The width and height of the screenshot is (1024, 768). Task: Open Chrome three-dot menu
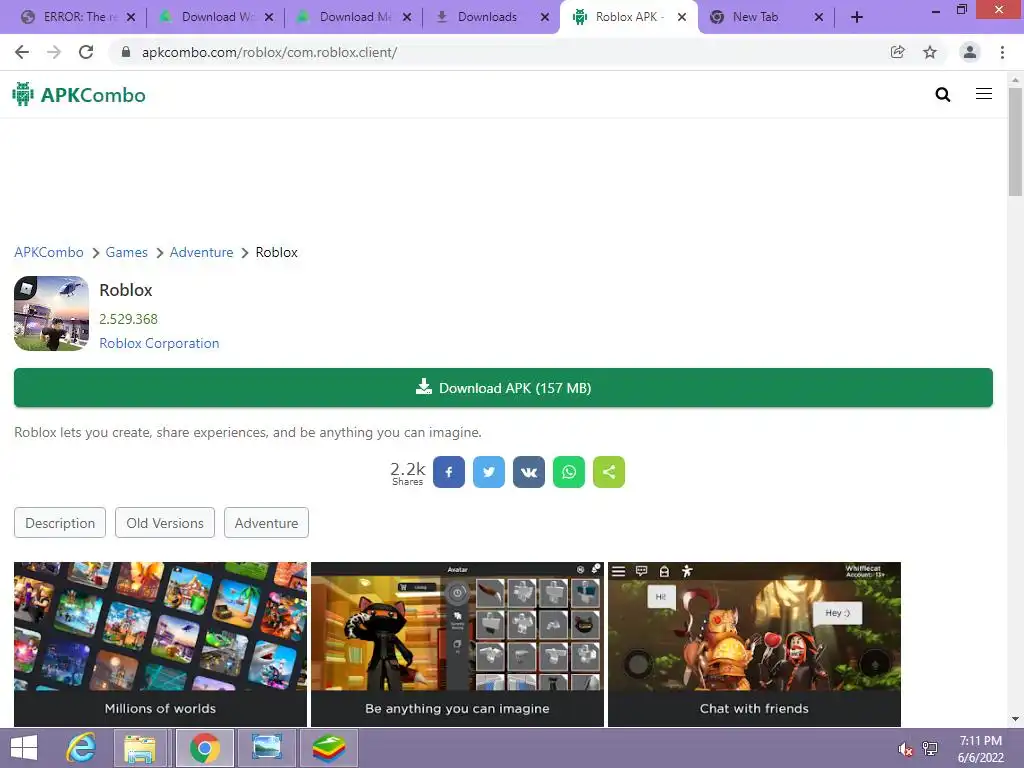[1002, 52]
